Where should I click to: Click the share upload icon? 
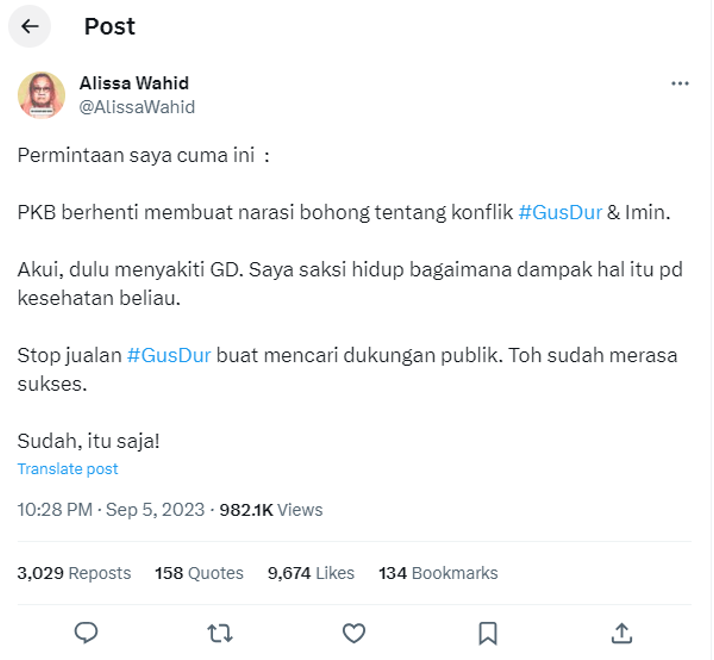pos(621,632)
